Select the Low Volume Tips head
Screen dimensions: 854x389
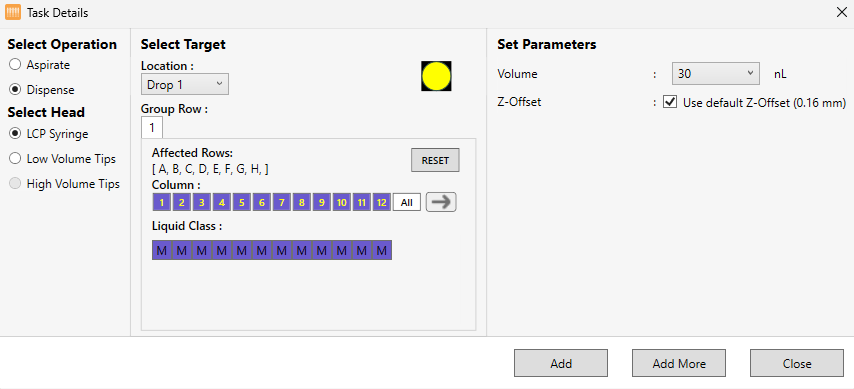[x=15, y=159]
